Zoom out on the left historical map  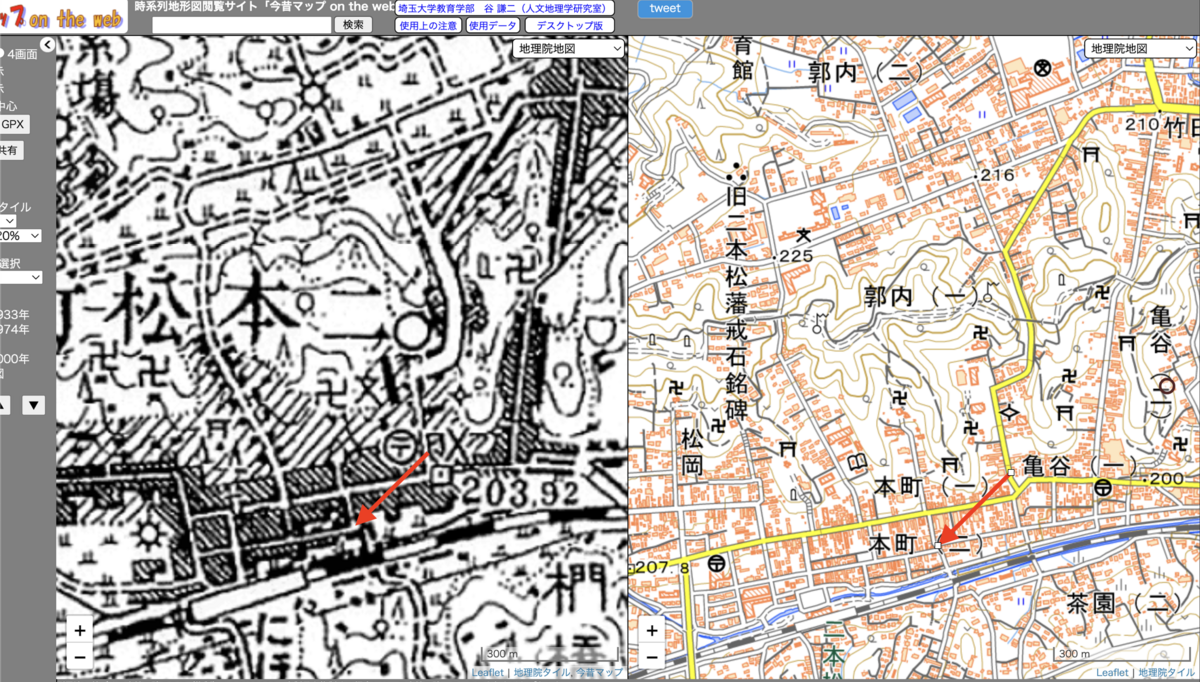[81, 656]
